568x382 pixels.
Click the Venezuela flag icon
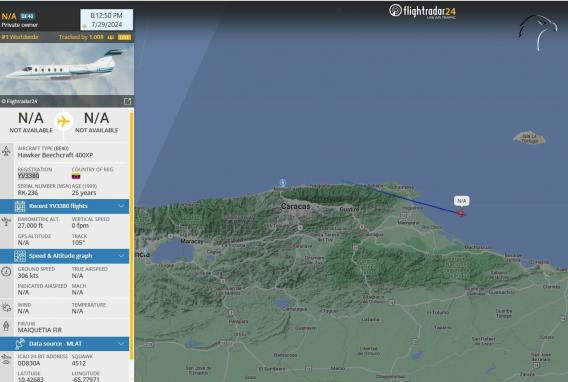pos(76,176)
